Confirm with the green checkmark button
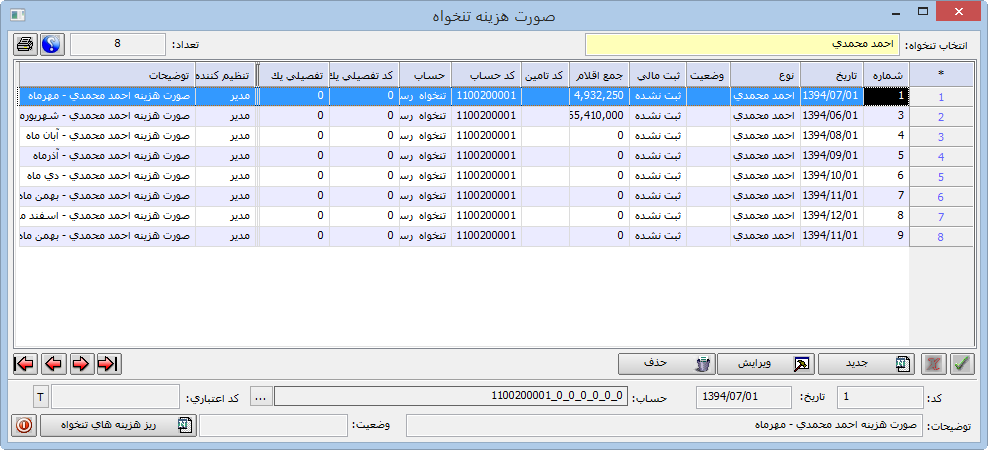The width and height of the screenshot is (988, 450). (962, 364)
